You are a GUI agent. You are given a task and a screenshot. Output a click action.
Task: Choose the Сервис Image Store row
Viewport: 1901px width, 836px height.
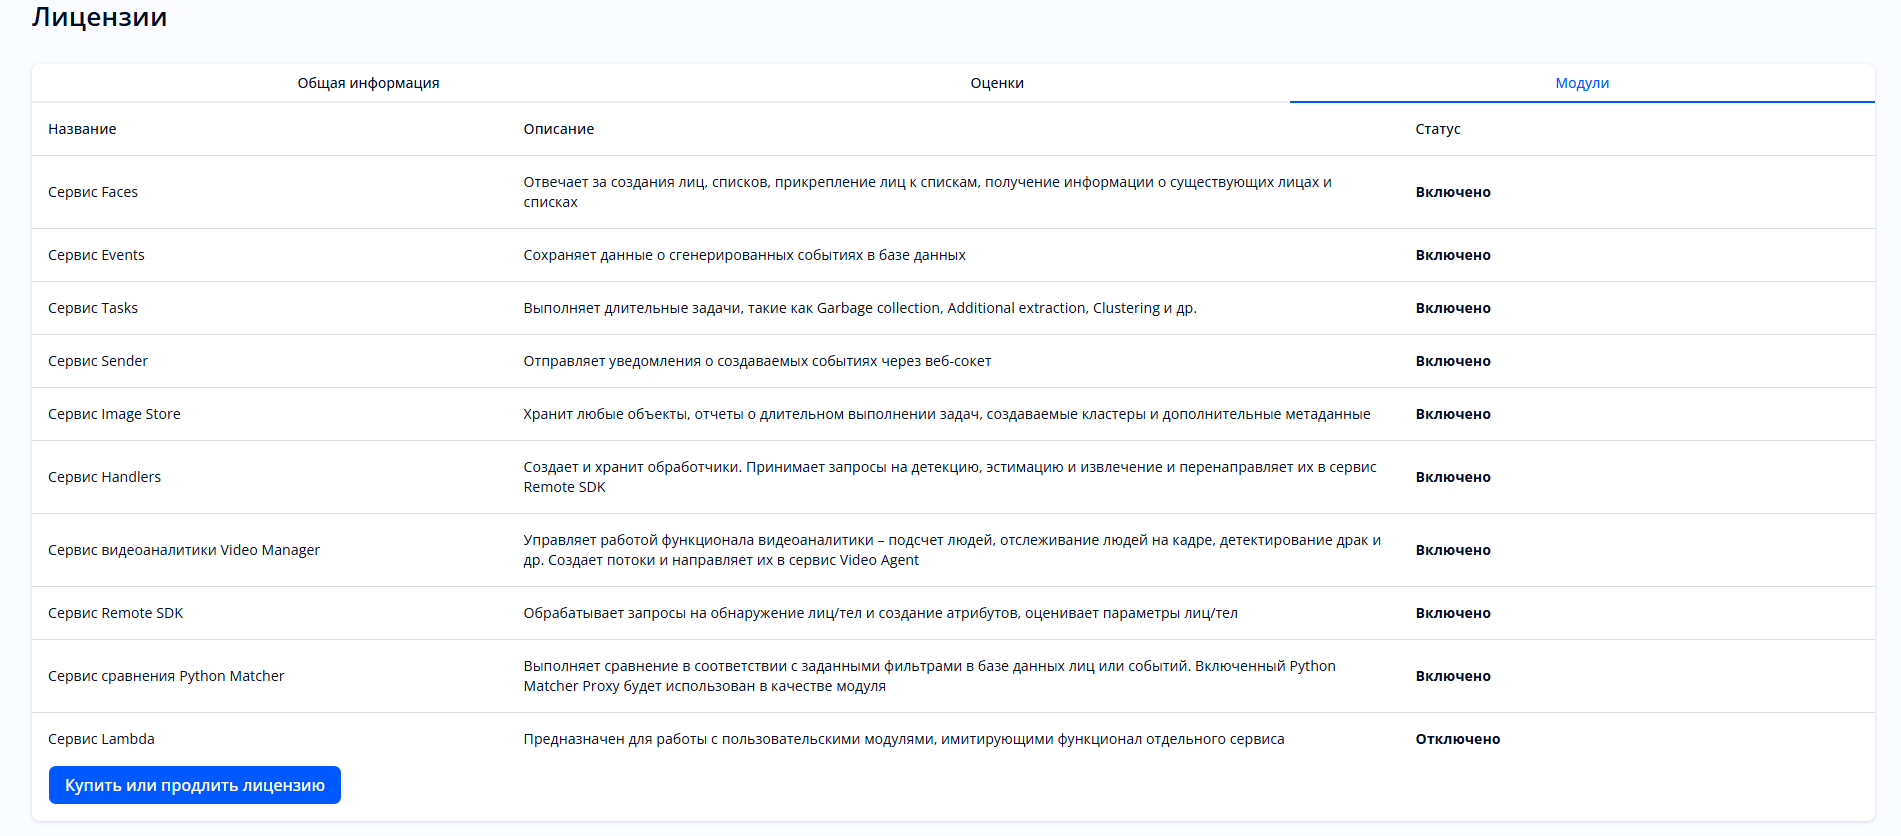(114, 414)
